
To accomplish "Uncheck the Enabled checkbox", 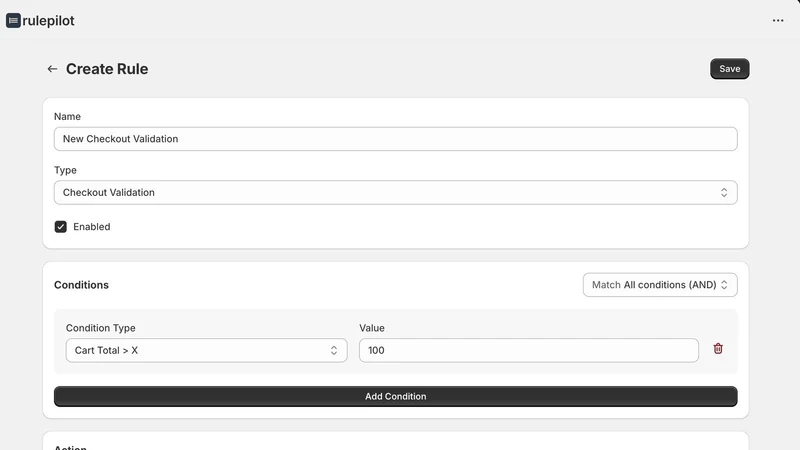I will click(61, 227).
